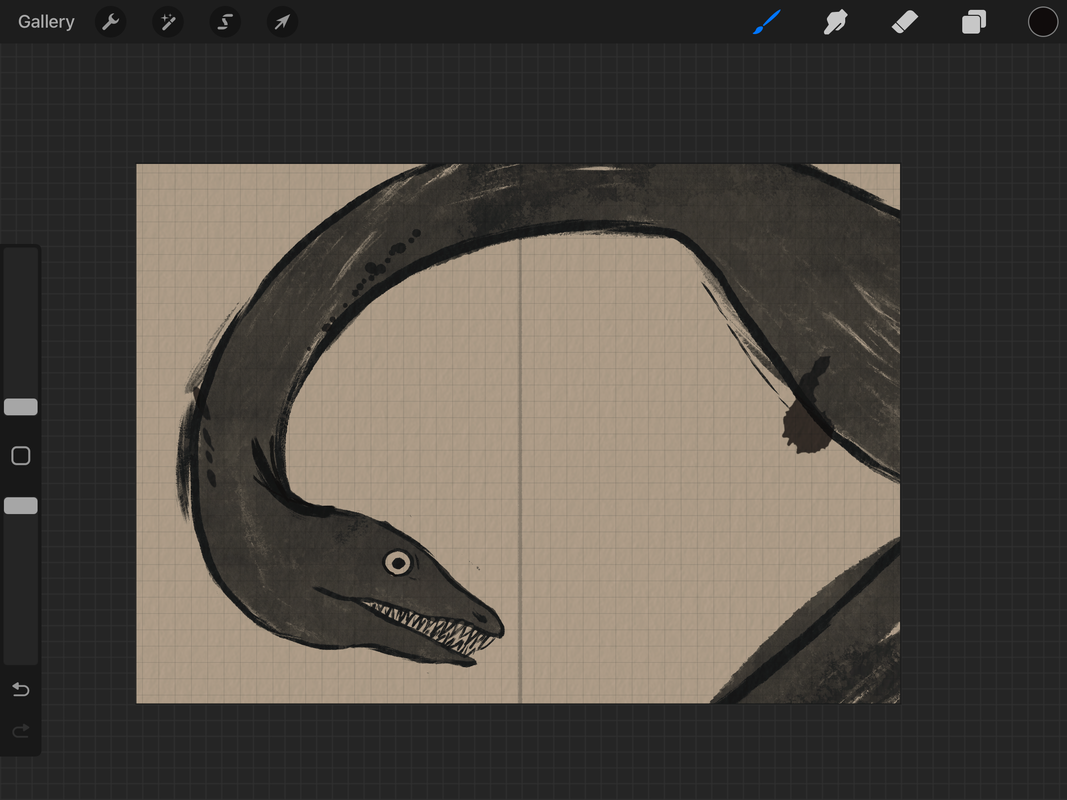The width and height of the screenshot is (1067, 800).
Task: Click the eel's eye on the canvas
Action: [398, 563]
